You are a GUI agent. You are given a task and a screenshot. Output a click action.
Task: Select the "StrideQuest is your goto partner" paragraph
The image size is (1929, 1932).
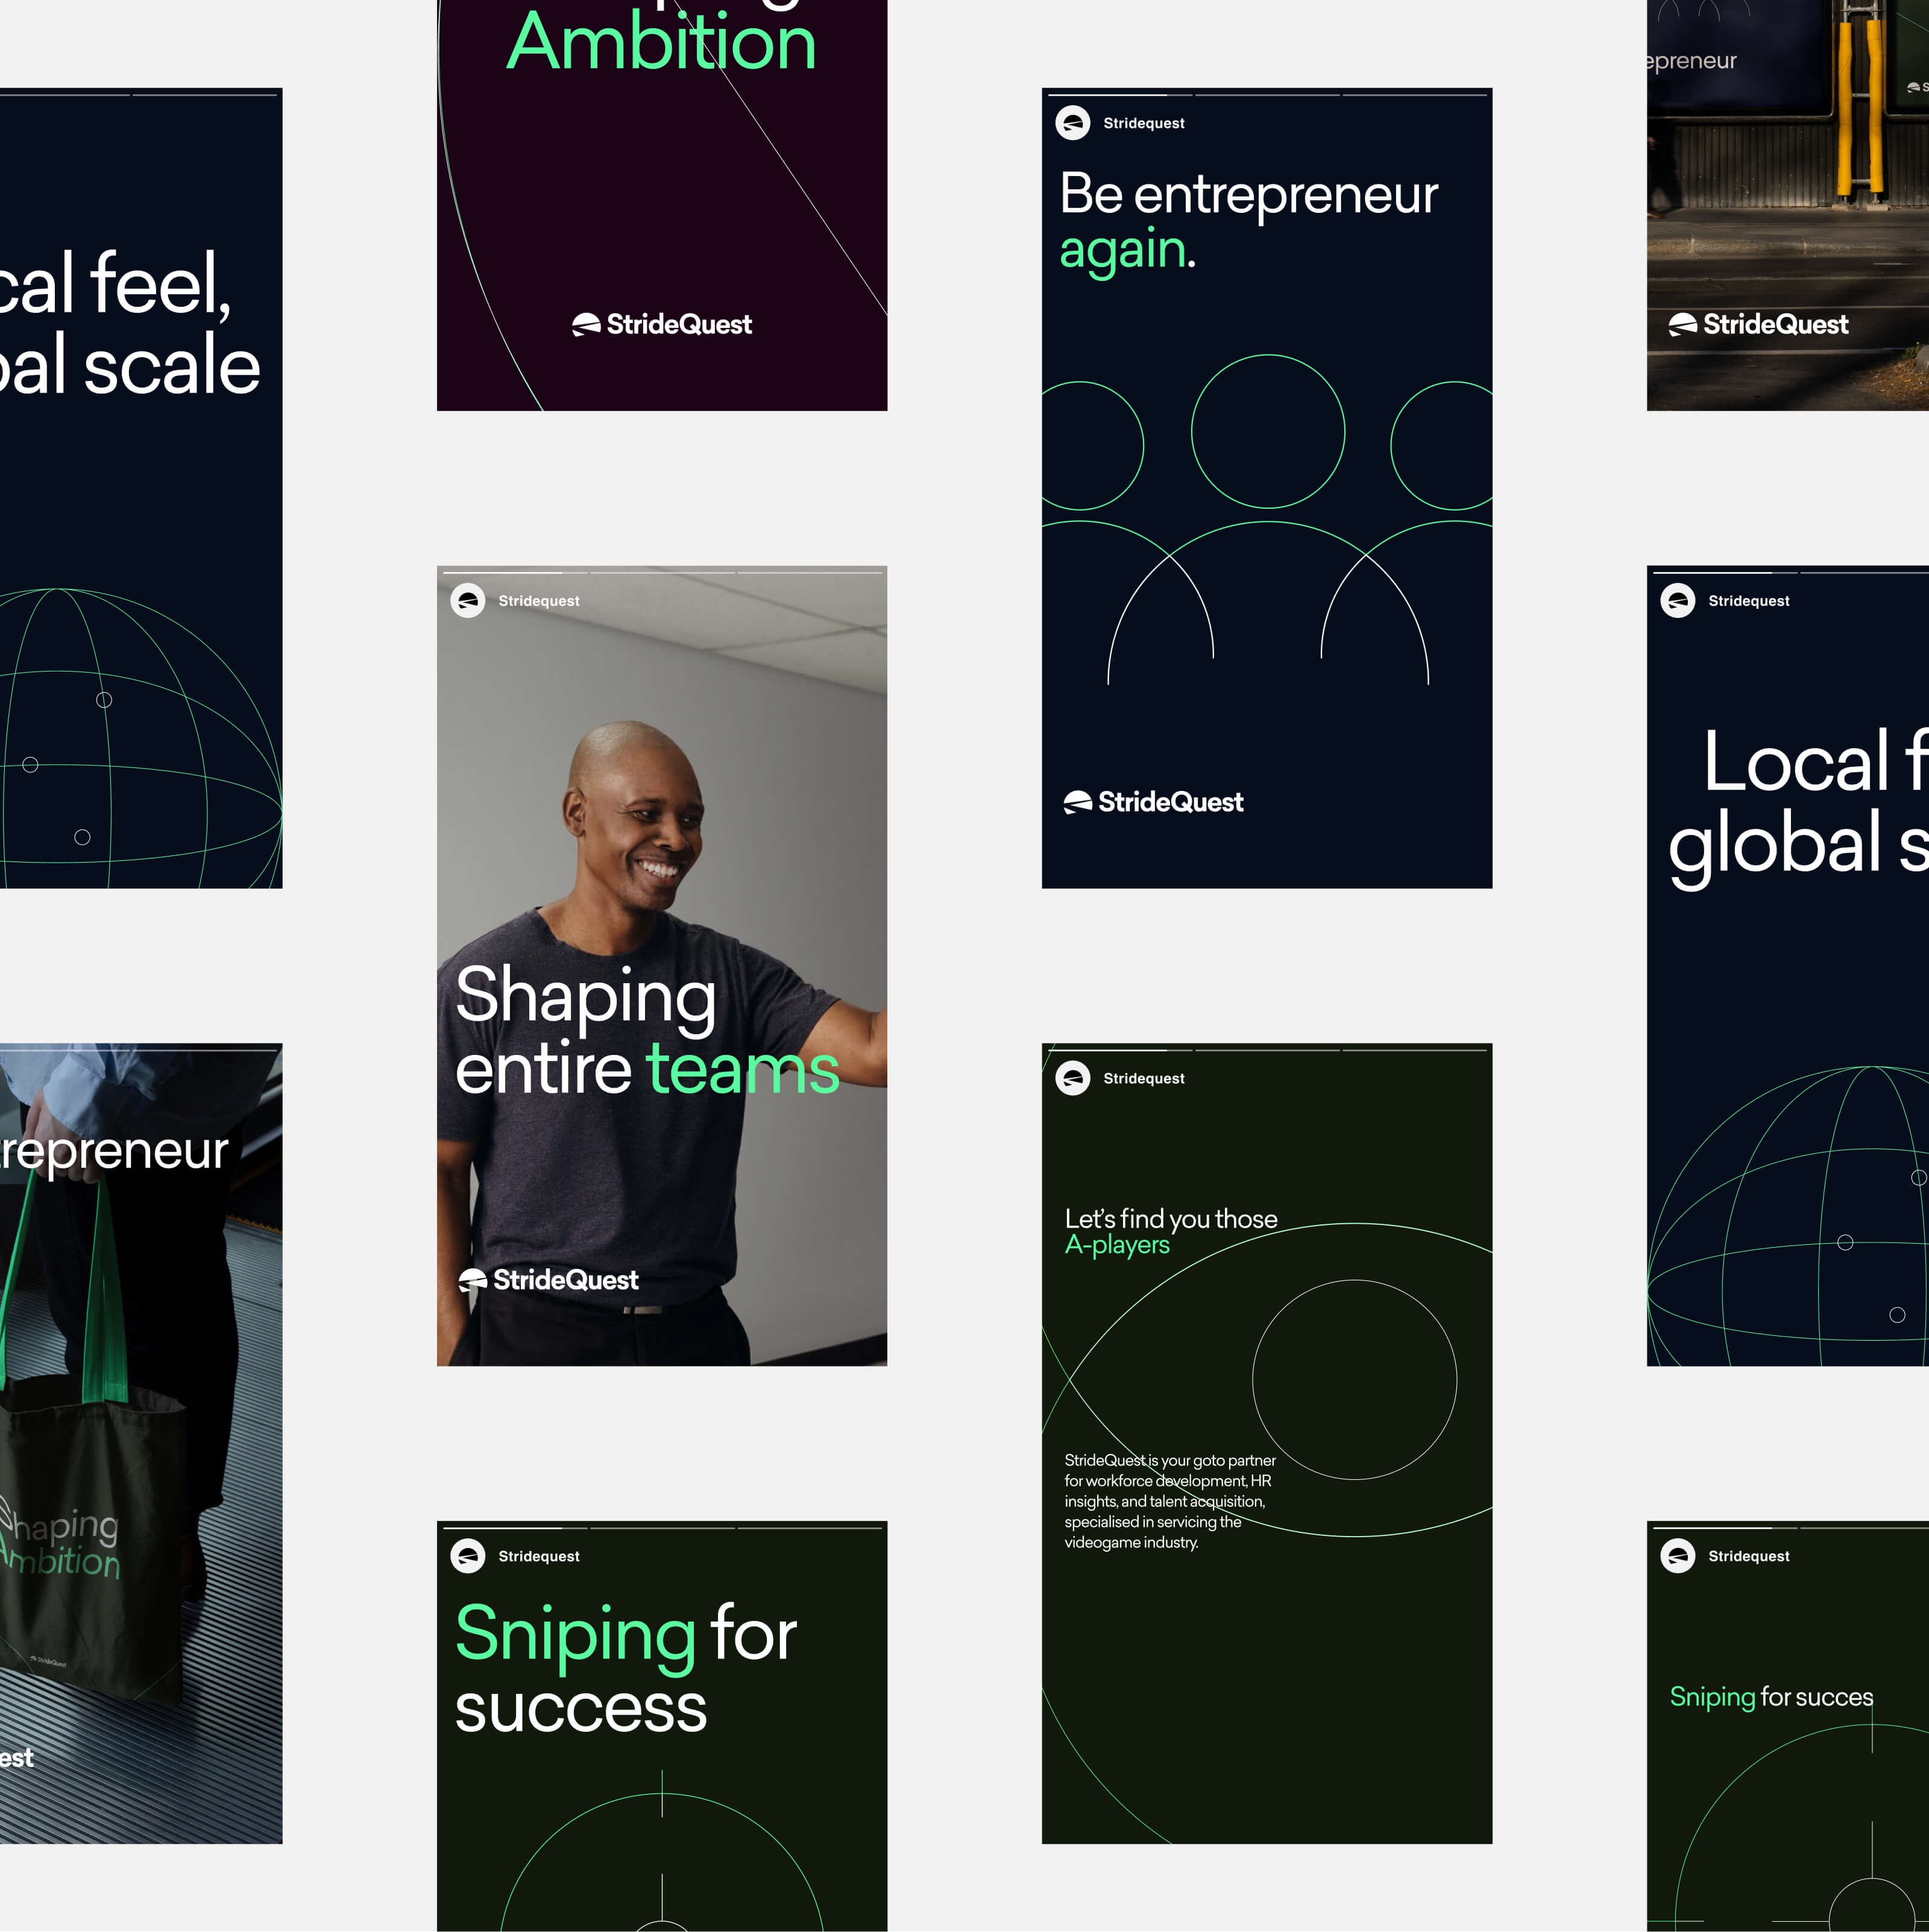[1170, 1501]
